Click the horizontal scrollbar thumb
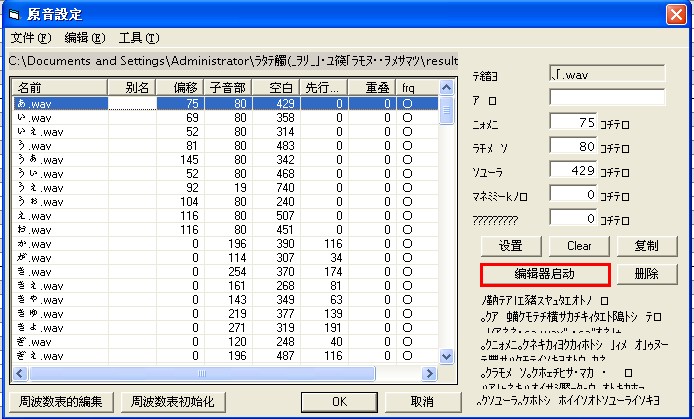 coord(202,374)
